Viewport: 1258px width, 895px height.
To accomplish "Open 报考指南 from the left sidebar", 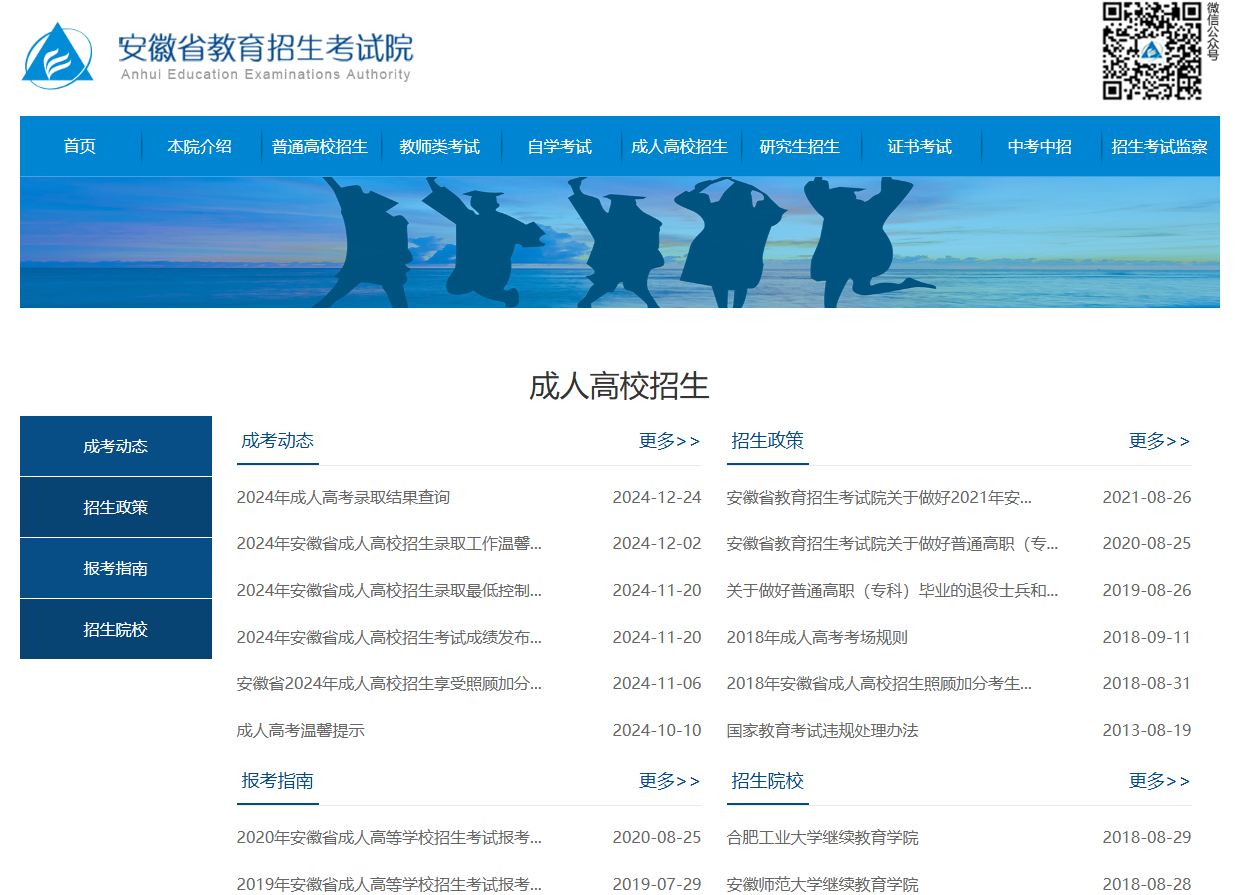I will coord(116,568).
